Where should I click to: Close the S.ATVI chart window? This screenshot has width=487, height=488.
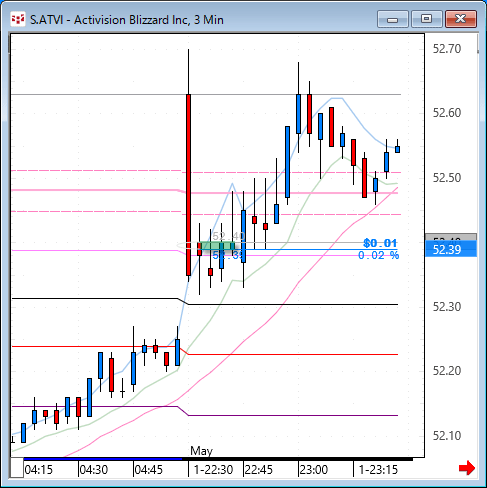(x=460, y=19)
